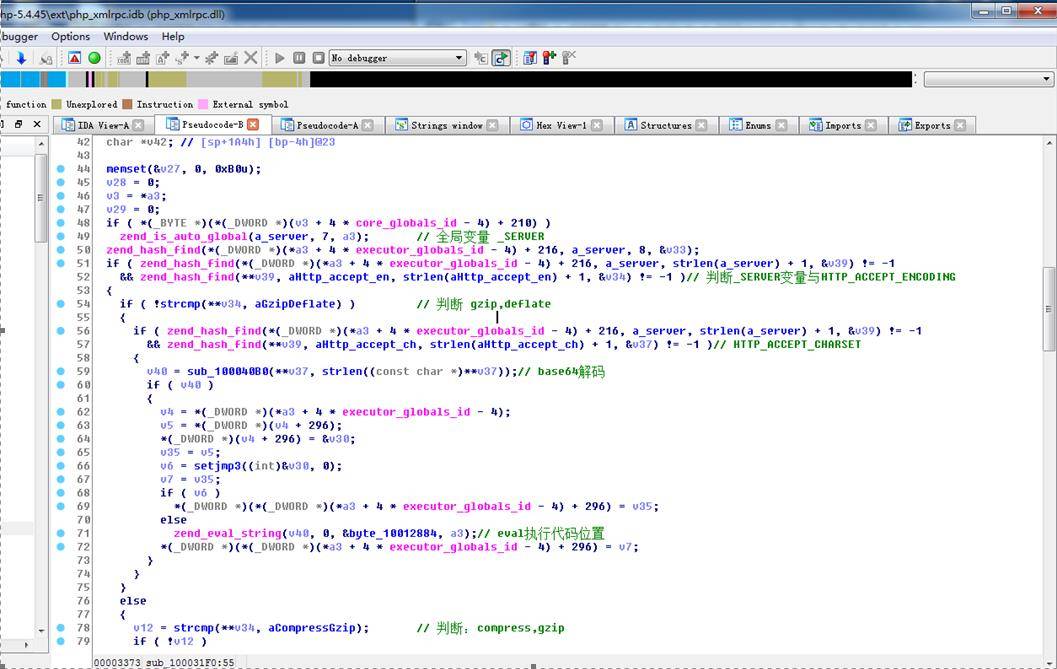This screenshot has height=669, width=1057.
Task: Toggle breakpoint dot on line 78
Action: point(61,627)
